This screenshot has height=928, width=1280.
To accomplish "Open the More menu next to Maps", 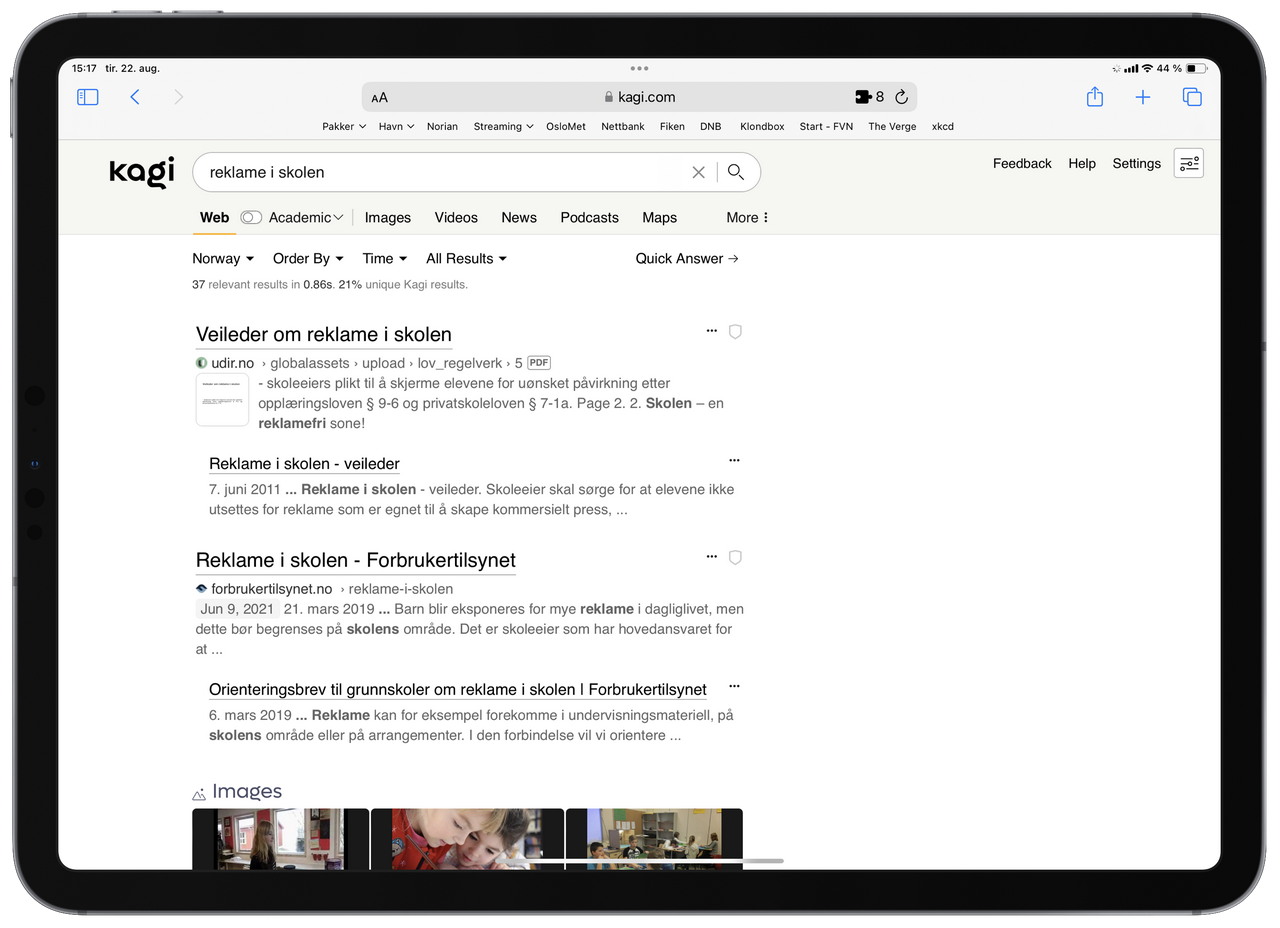I will [x=746, y=217].
